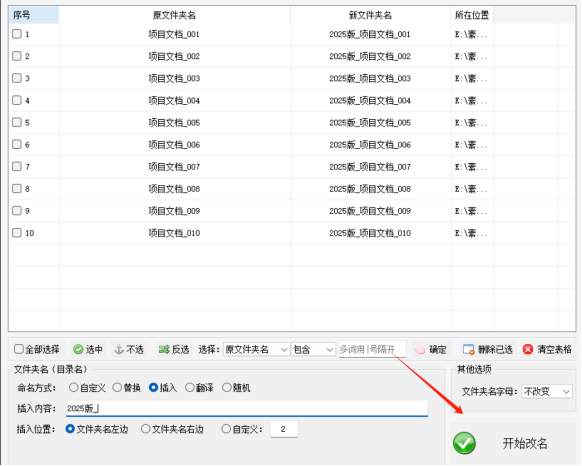The width and height of the screenshot is (582, 466).
Task: Open the 原文件夹名 dropdown
Action: (x=256, y=349)
